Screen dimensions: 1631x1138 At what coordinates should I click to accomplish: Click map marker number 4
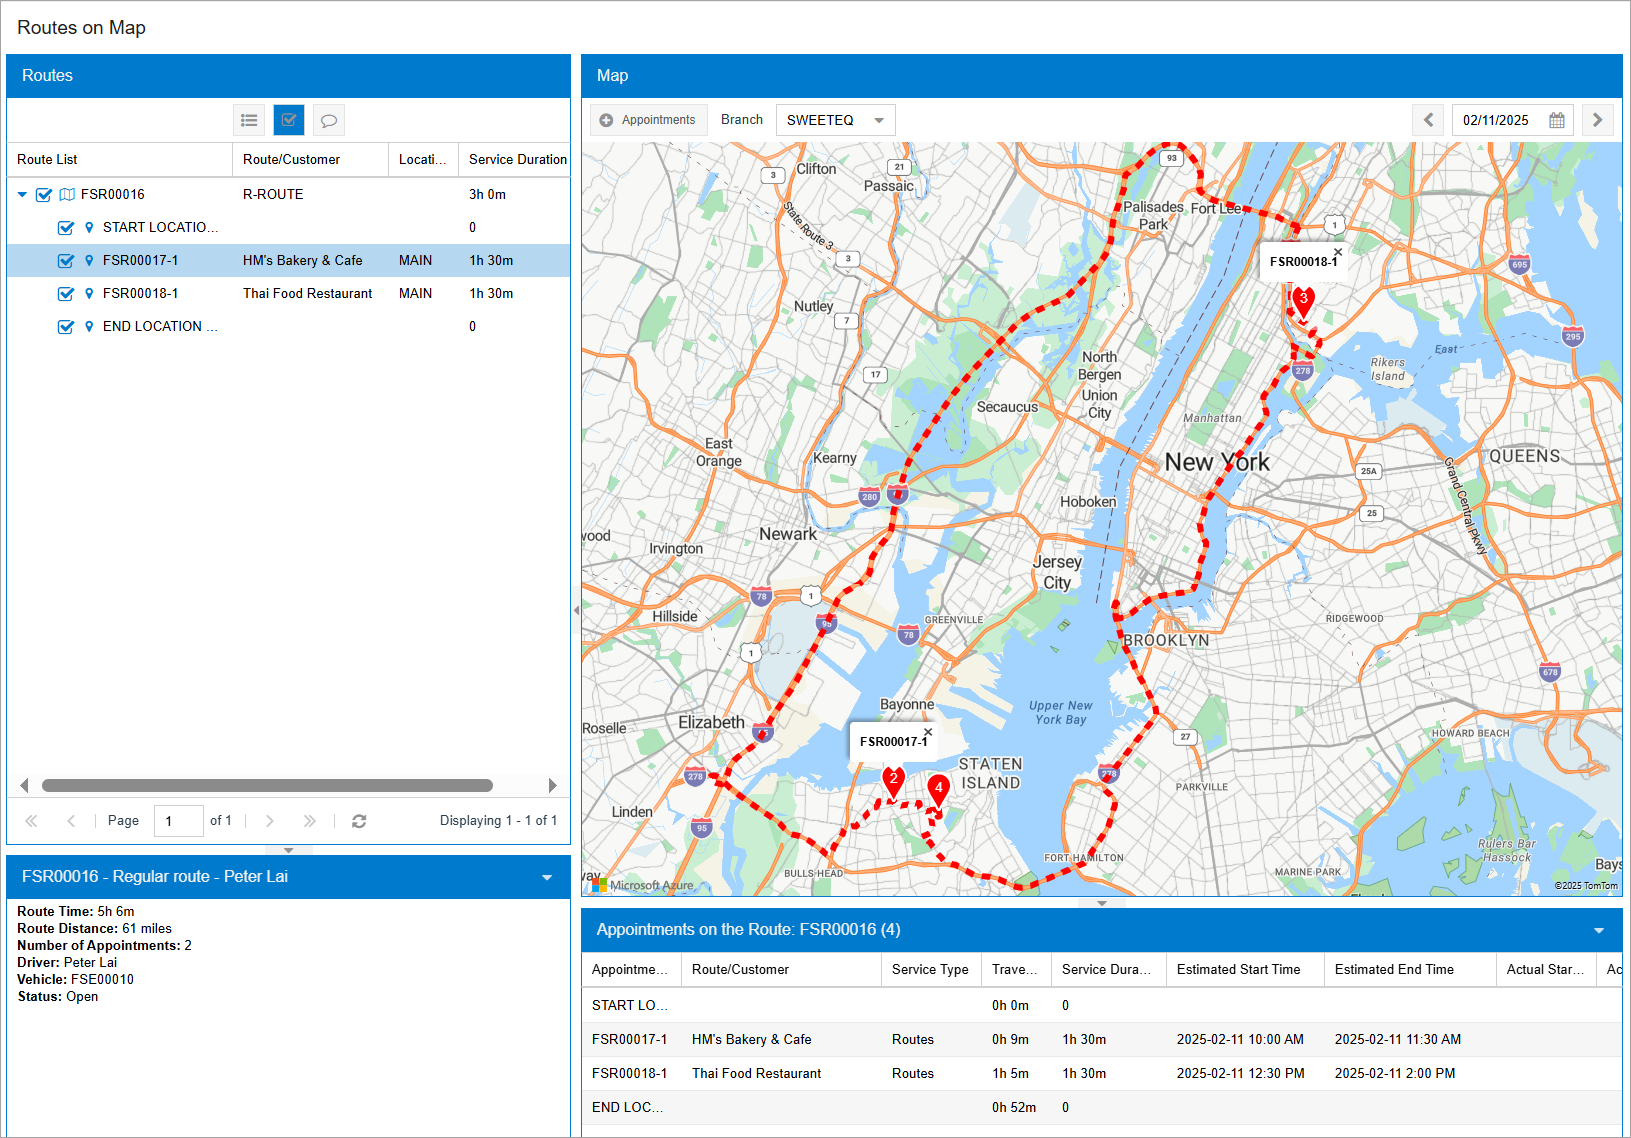point(938,790)
